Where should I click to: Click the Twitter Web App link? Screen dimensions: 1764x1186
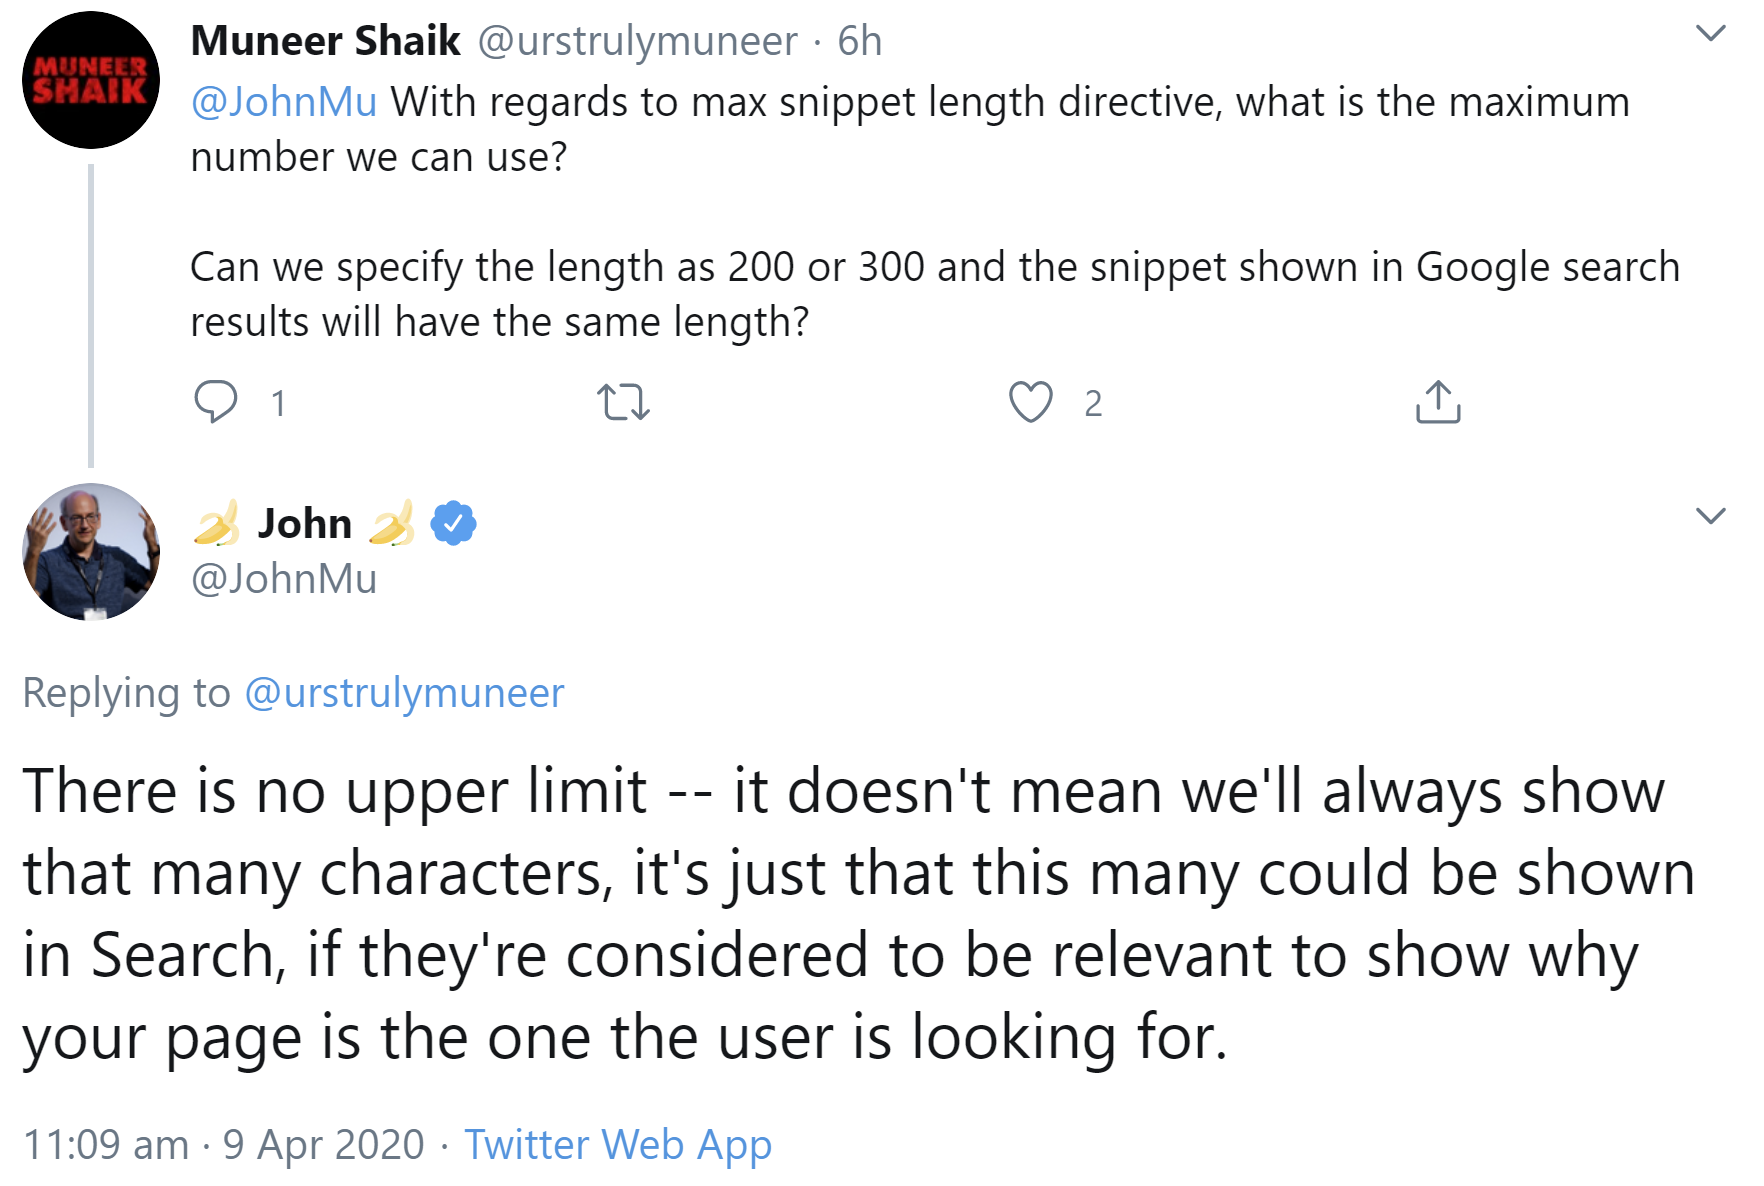point(618,1144)
